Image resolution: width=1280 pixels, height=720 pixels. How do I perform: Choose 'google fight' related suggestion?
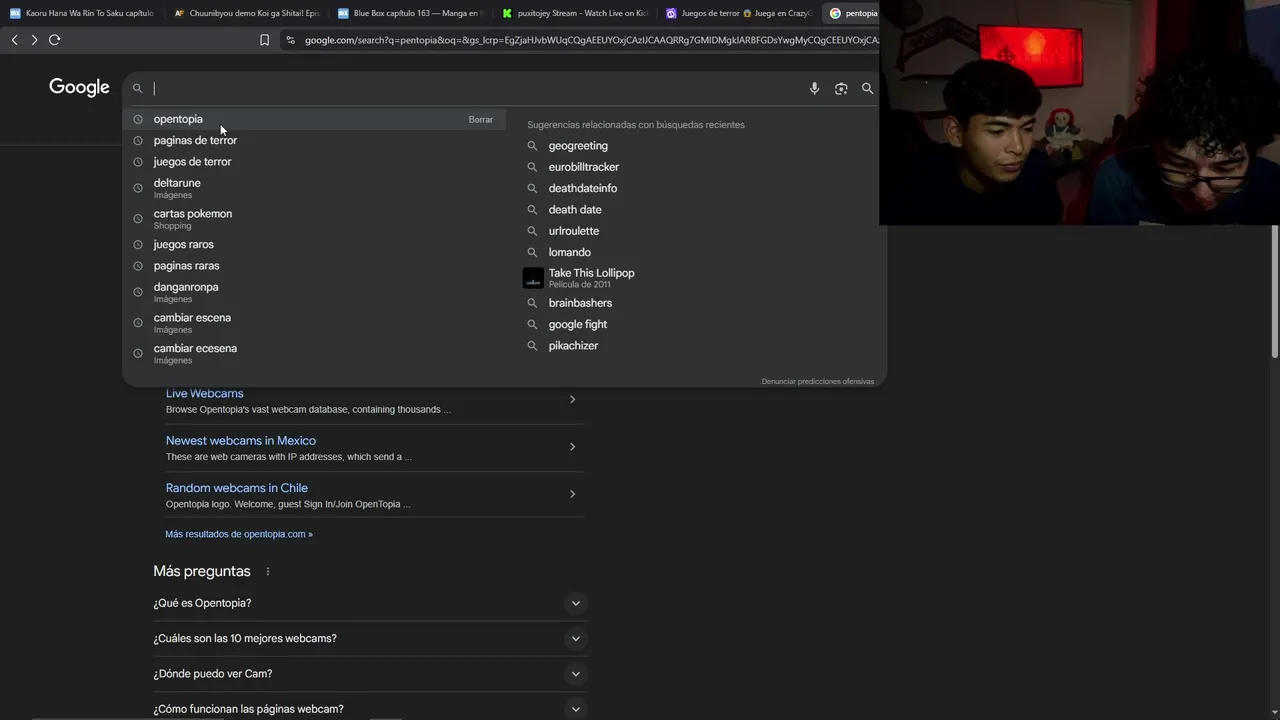click(x=578, y=324)
